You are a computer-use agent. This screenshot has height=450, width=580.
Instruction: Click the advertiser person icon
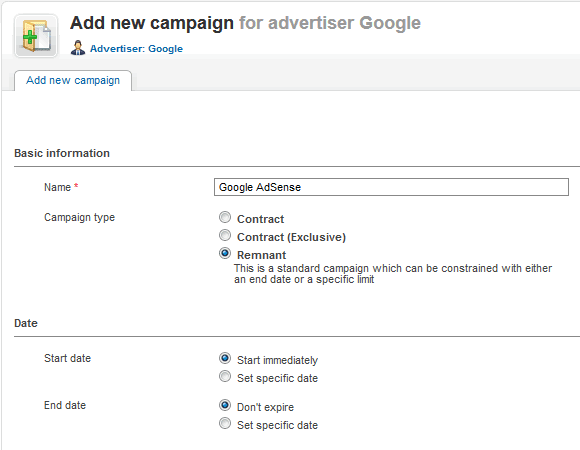coord(78,48)
